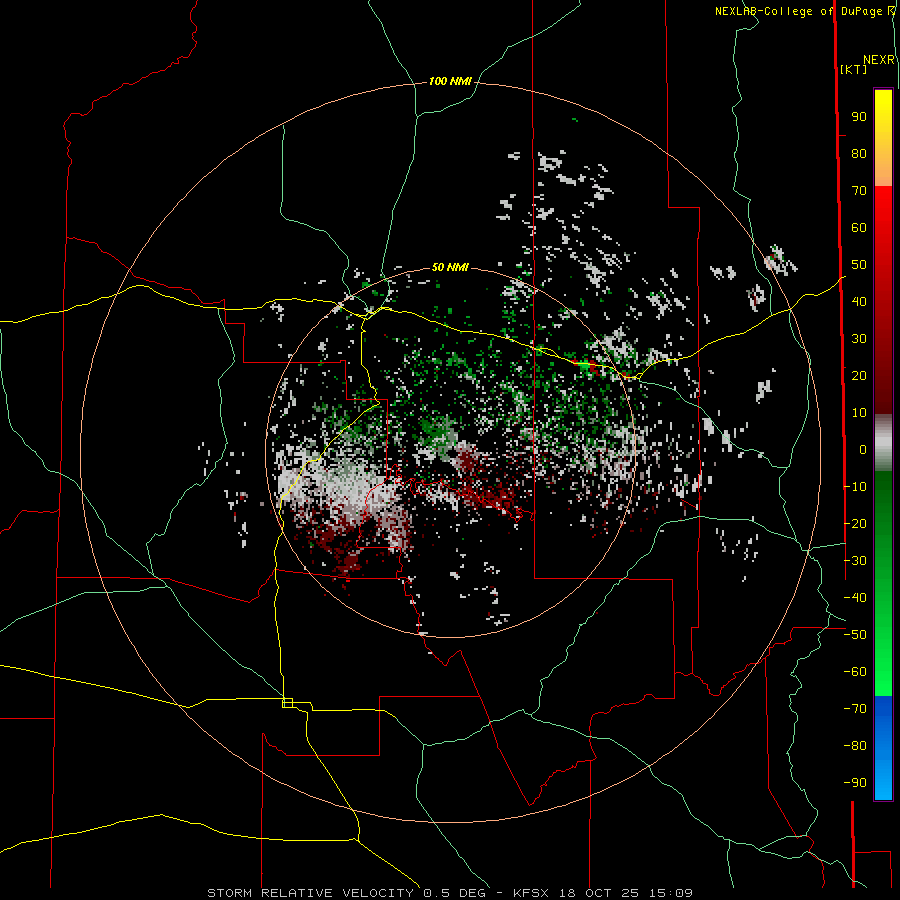Click the 90 value on the velocity scale
This screenshot has width=900, height=900.
pos(859,117)
